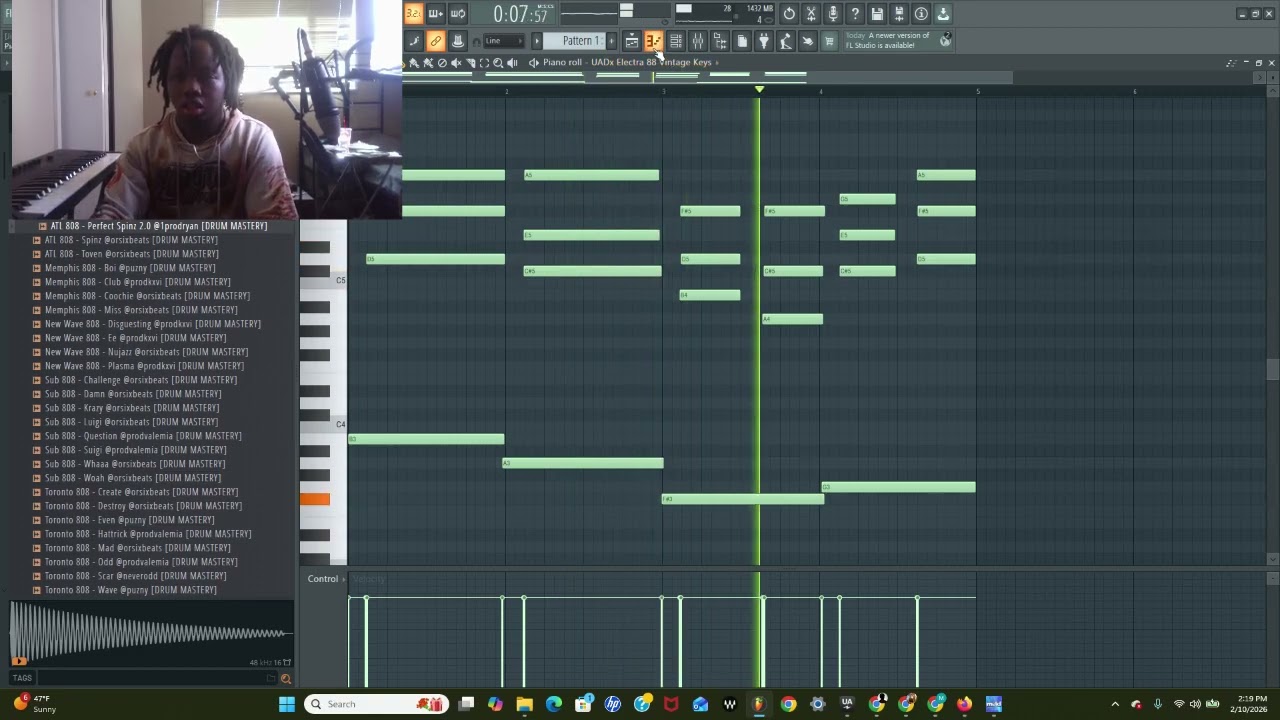Select ATL 808 - Perfect Spinz 2.0 sample
This screenshot has height=720, width=1280.
pyautogui.click(x=159, y=226)
